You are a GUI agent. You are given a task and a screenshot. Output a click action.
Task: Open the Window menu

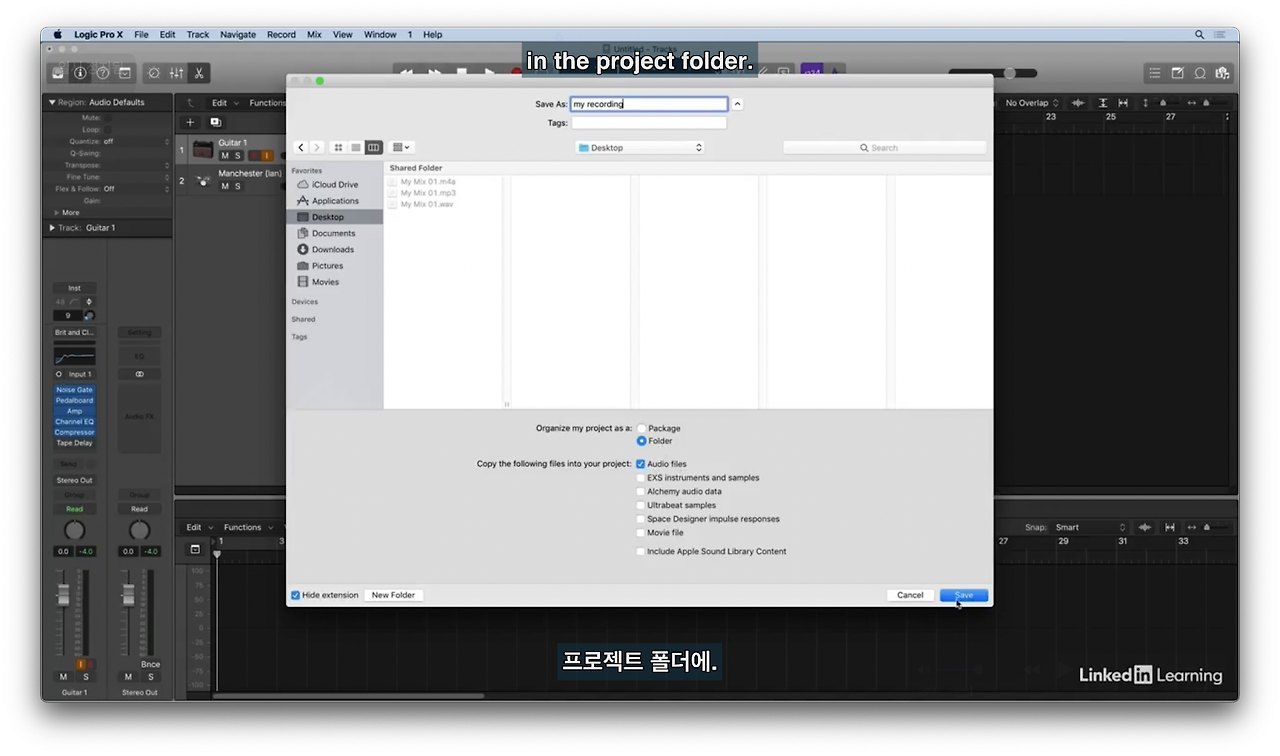[380, 34]
